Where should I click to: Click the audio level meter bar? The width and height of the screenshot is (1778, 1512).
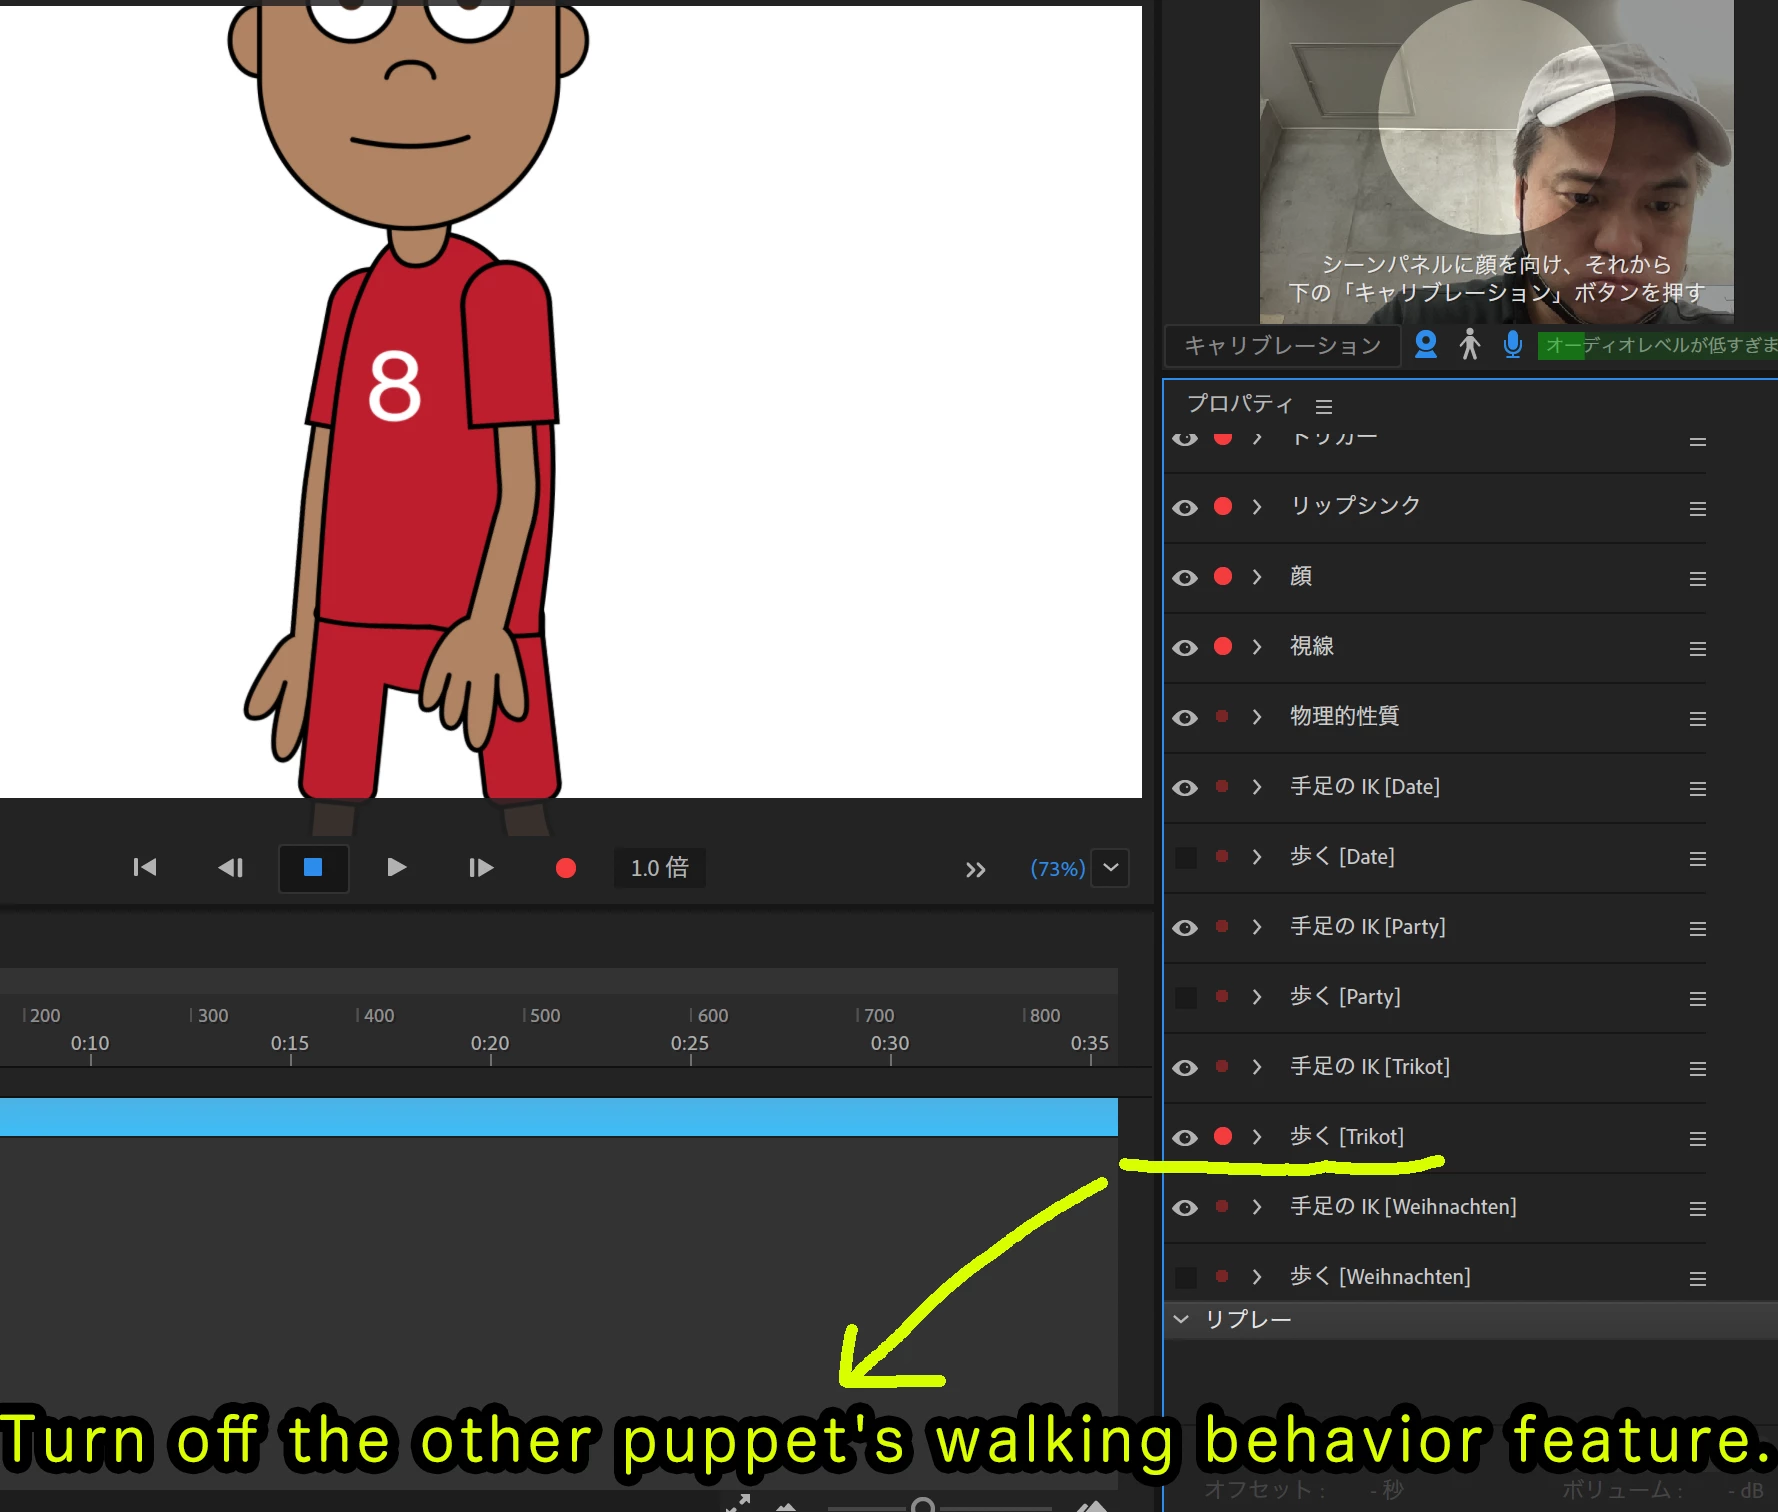click(1657, 345)
